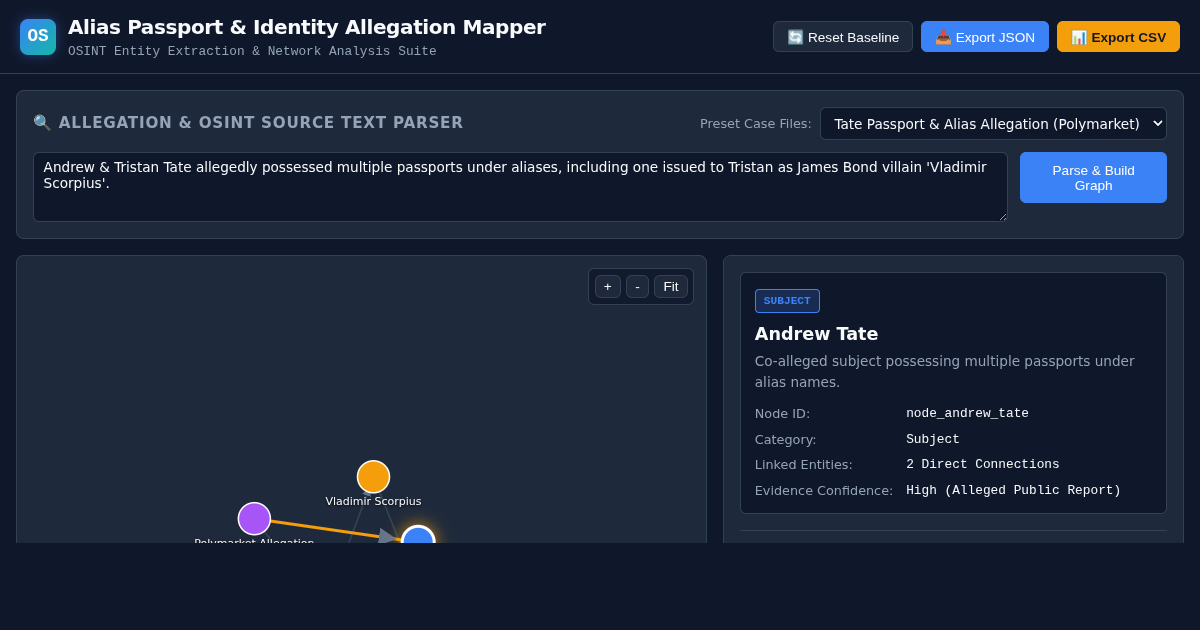
Task: Click the 'Alias Passport & Identity Allegation Mapper' title
Action: (307, 27)
